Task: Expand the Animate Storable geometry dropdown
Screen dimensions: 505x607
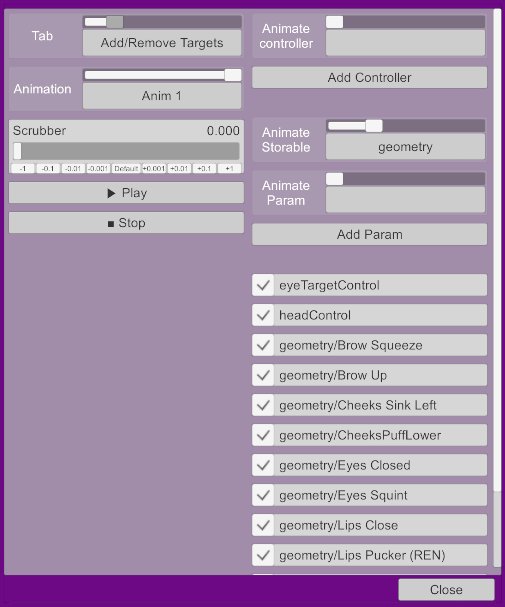Action: point(405,147)
